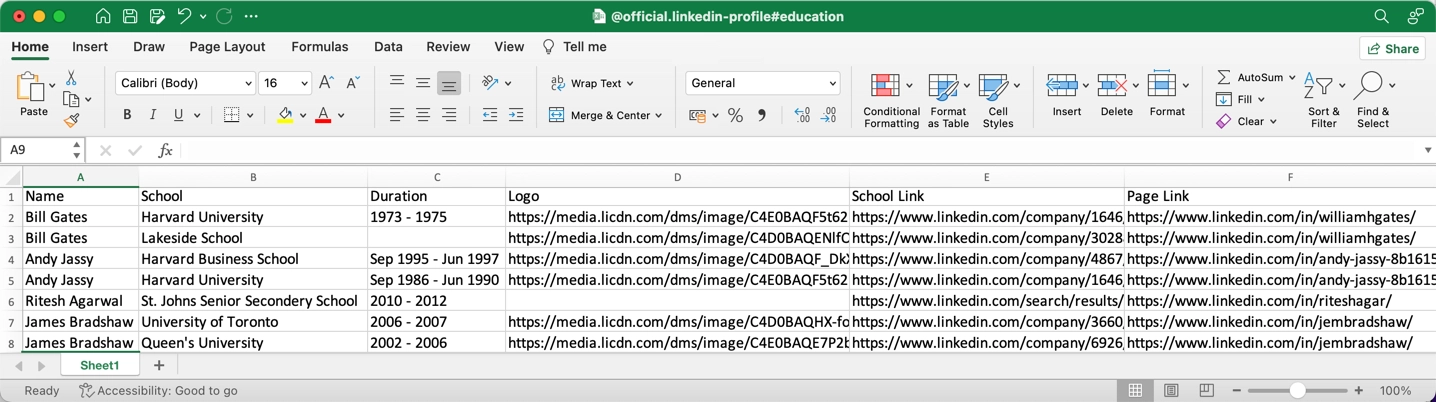Open the search magnifier in title bar
Screen dimensions: 1436x402
[1381, 16]
